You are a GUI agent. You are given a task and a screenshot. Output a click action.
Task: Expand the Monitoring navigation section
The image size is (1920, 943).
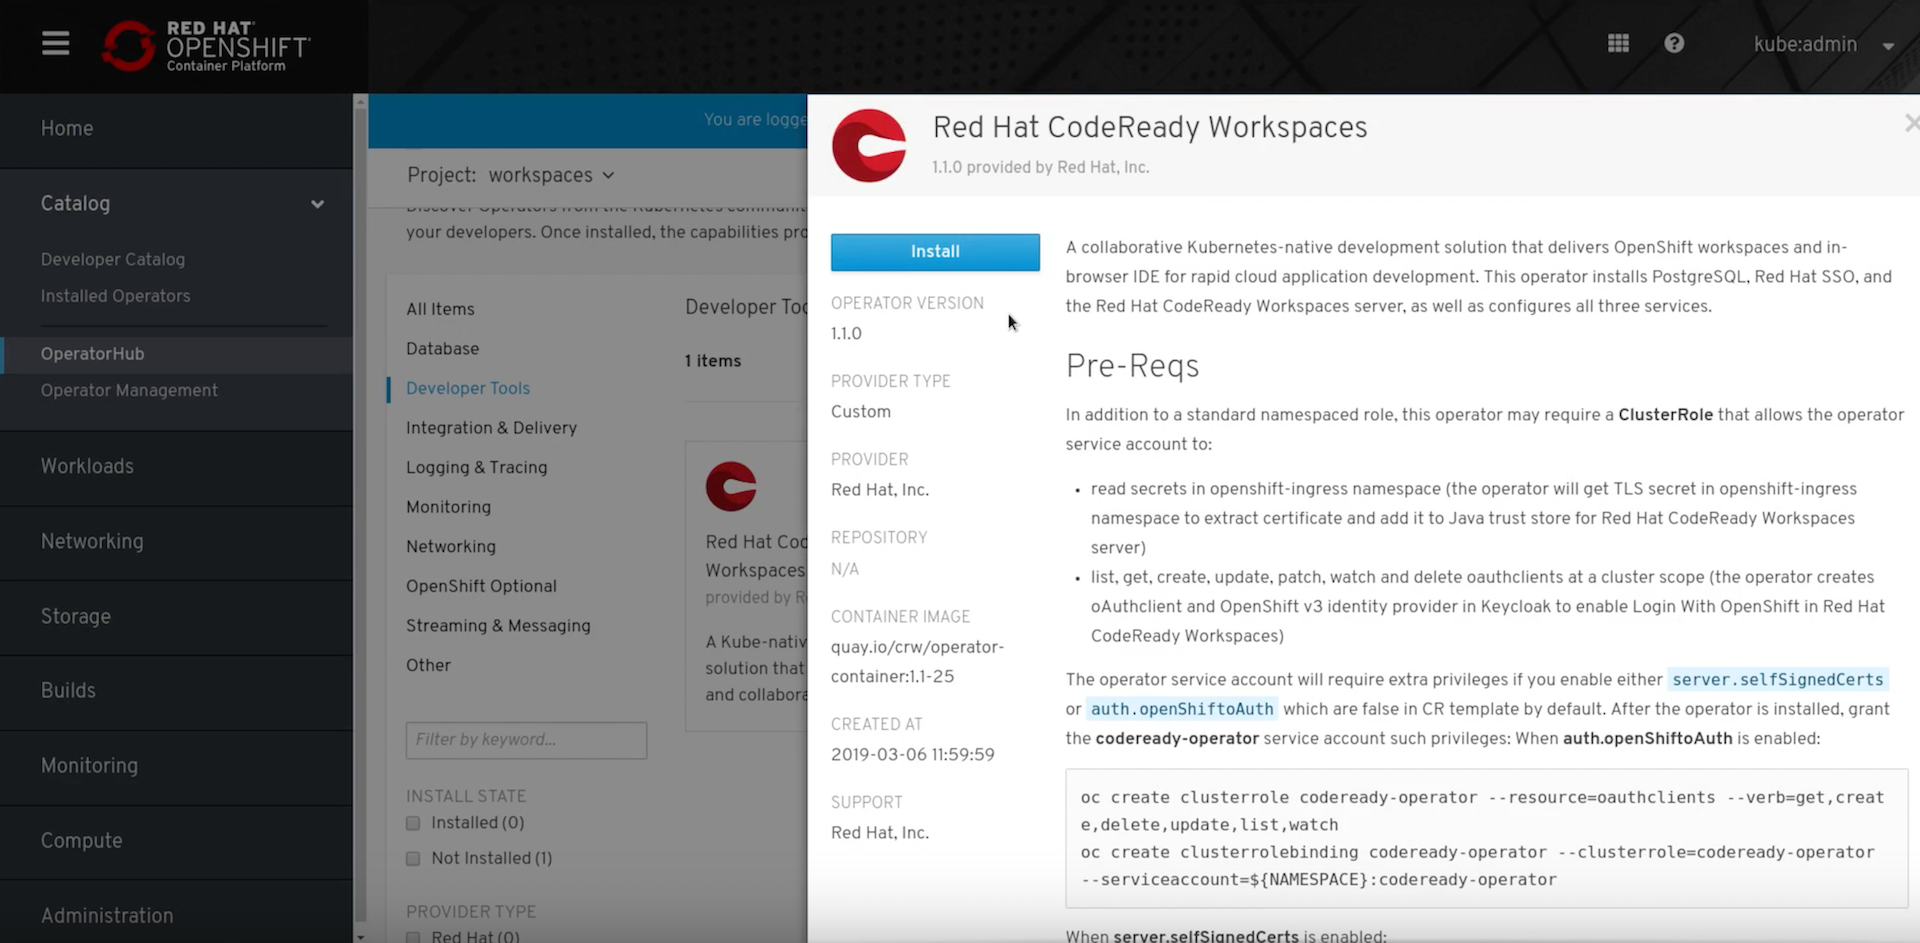tap(176, 765)
